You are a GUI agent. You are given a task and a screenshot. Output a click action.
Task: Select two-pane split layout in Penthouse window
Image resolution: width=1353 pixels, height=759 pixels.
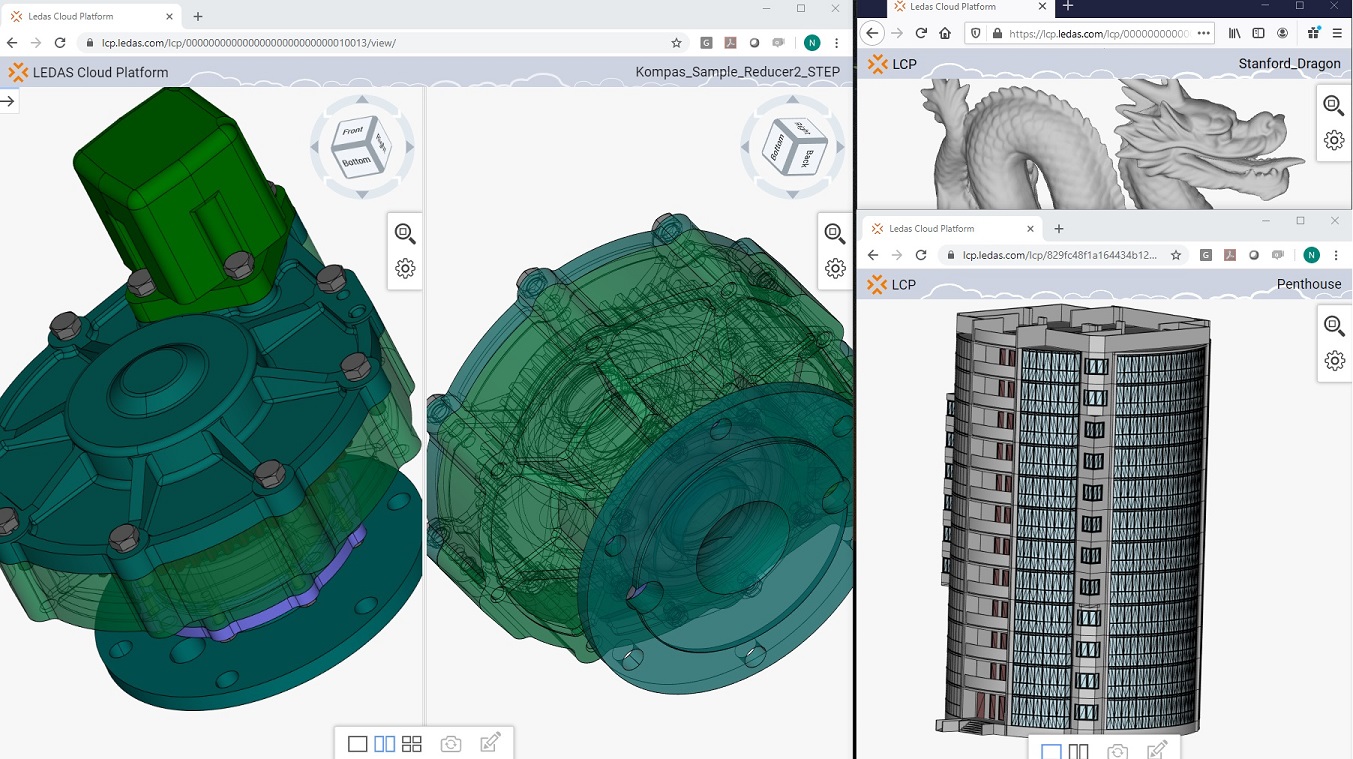(1078, 751)
